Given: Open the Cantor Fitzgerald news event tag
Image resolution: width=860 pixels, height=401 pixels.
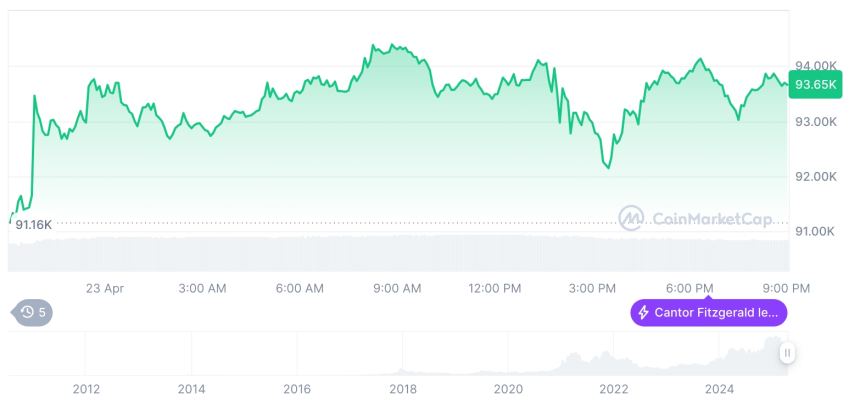Looking at the screenshot, I should (x=709, y=313).
